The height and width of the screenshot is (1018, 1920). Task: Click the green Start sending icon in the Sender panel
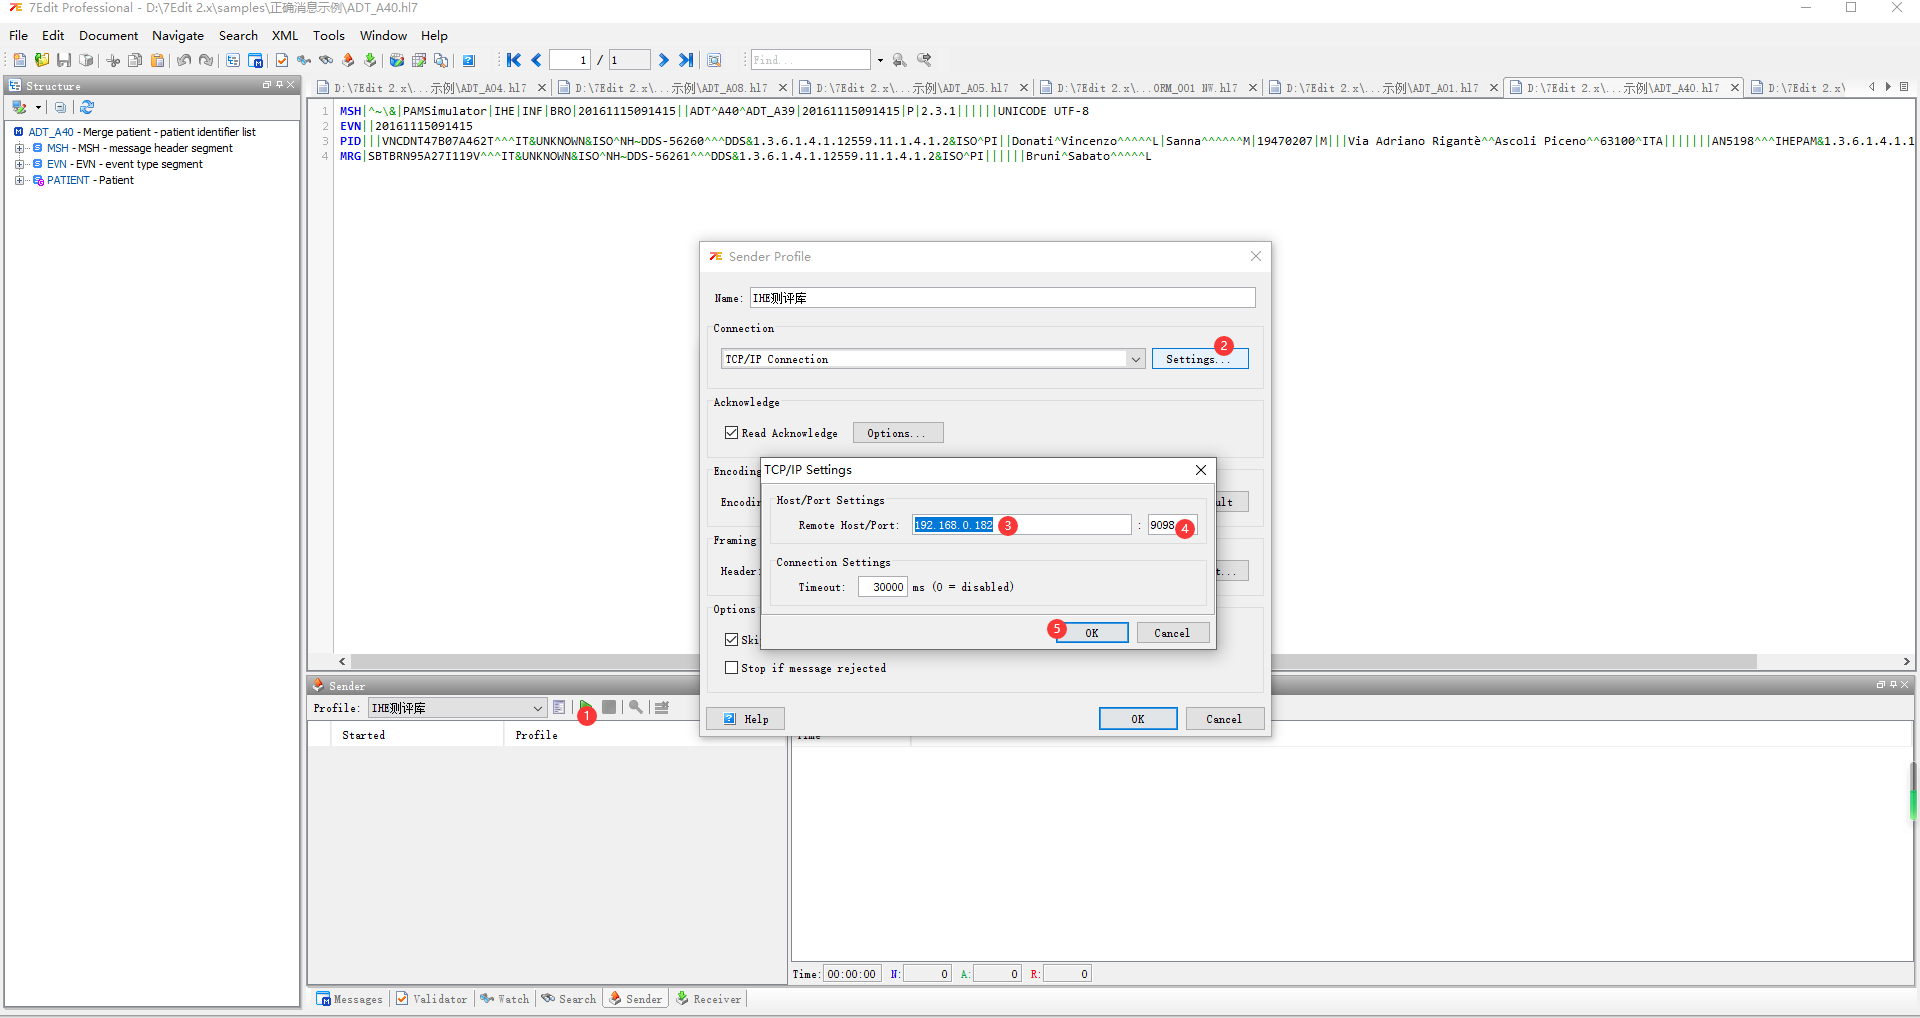tap(585, 707)
